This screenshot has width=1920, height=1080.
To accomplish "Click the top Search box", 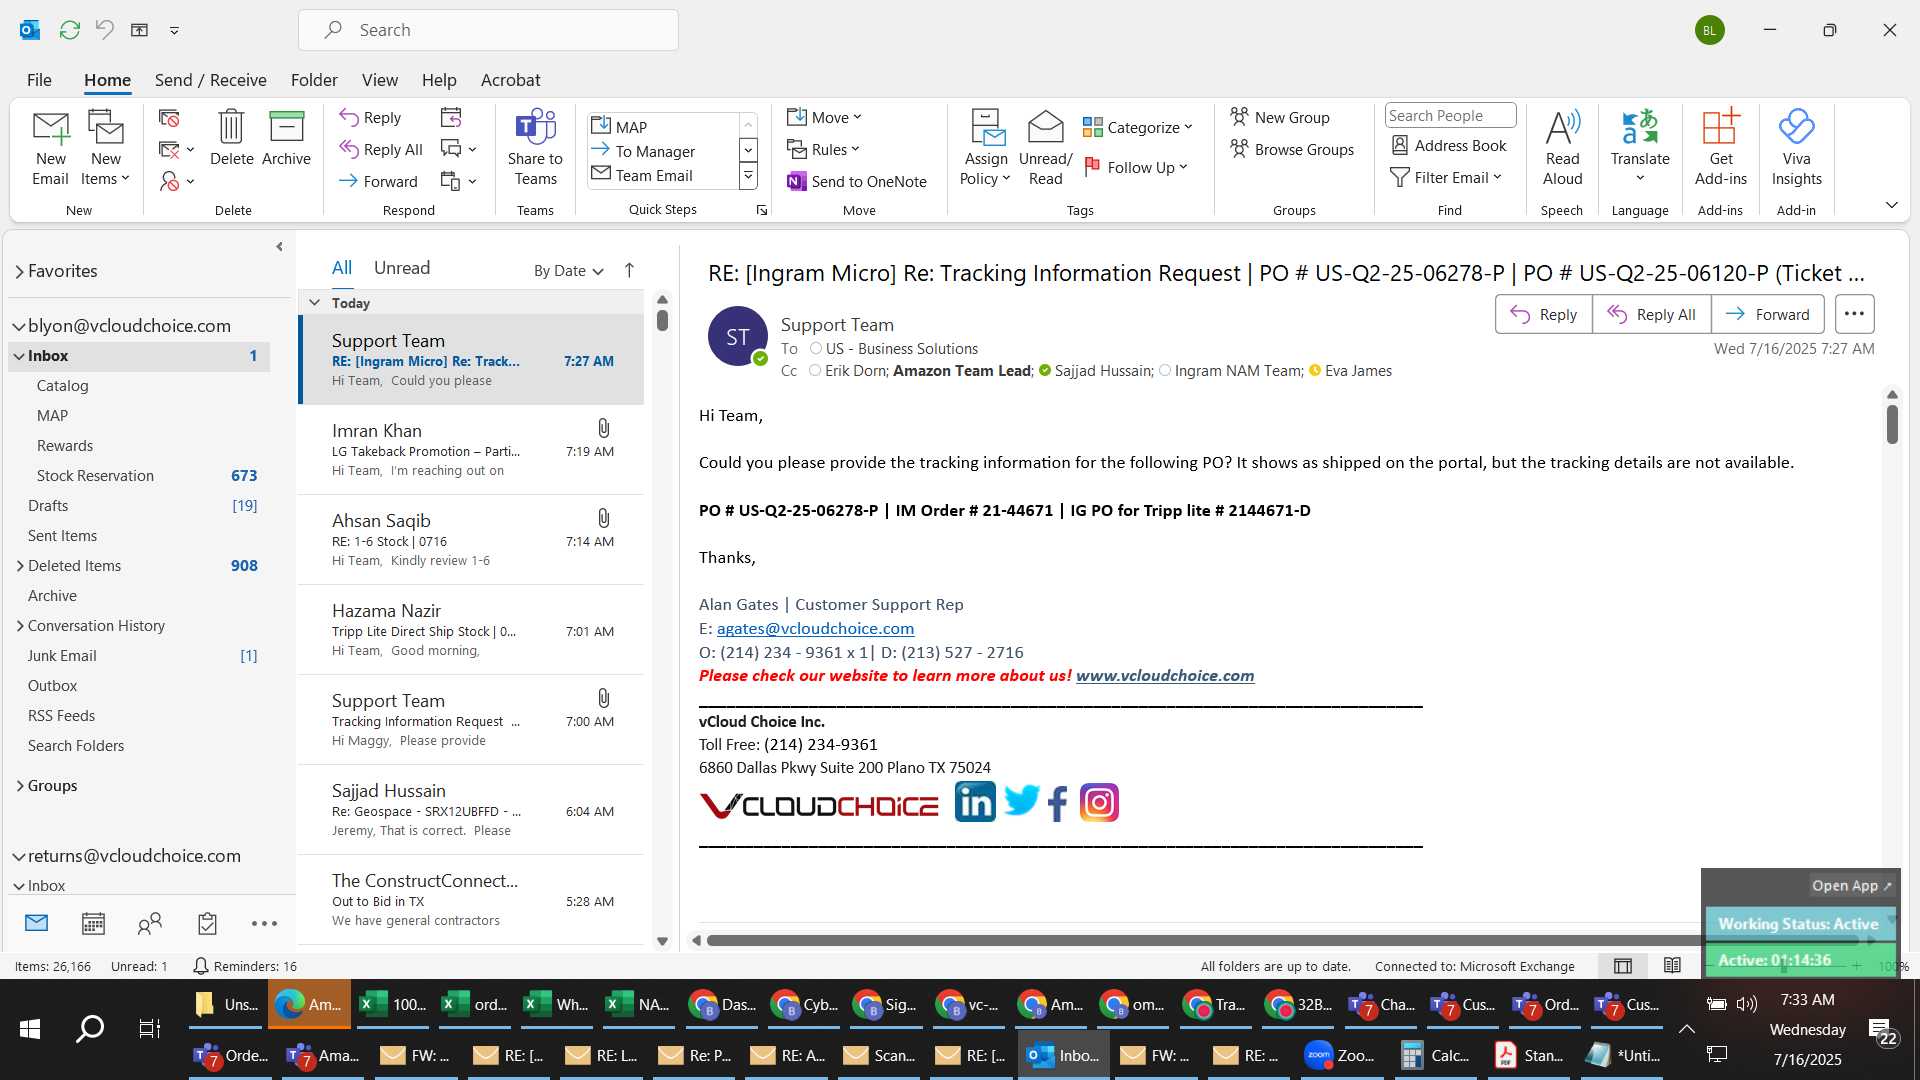I will click(x=488, y=30).
